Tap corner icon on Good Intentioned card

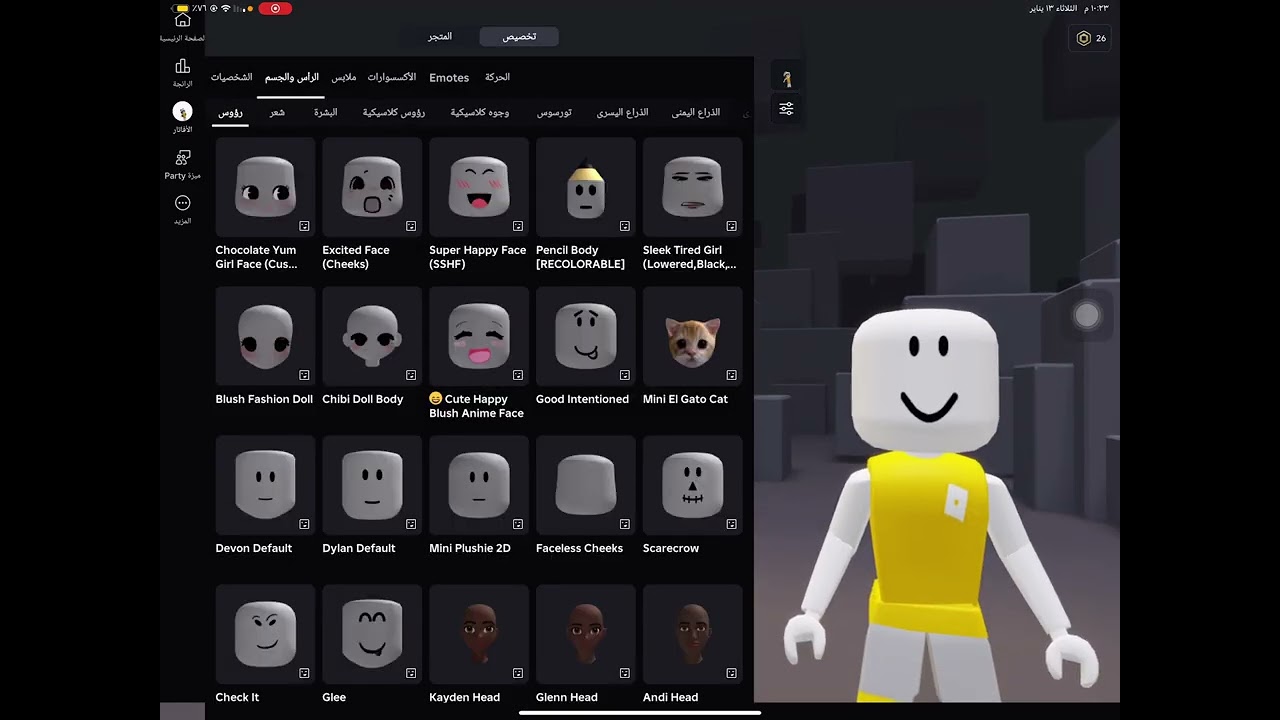click(625, 375)
